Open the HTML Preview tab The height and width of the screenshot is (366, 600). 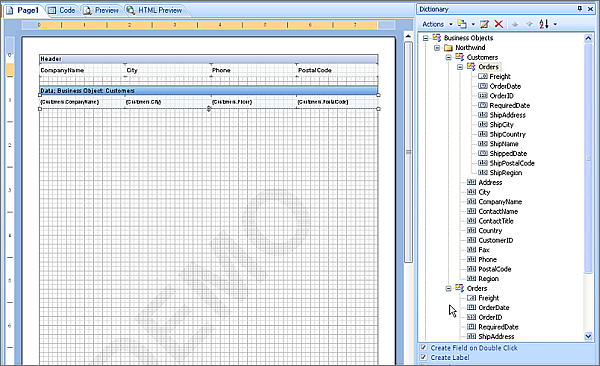pyautogui.click(x=155, y=10)
